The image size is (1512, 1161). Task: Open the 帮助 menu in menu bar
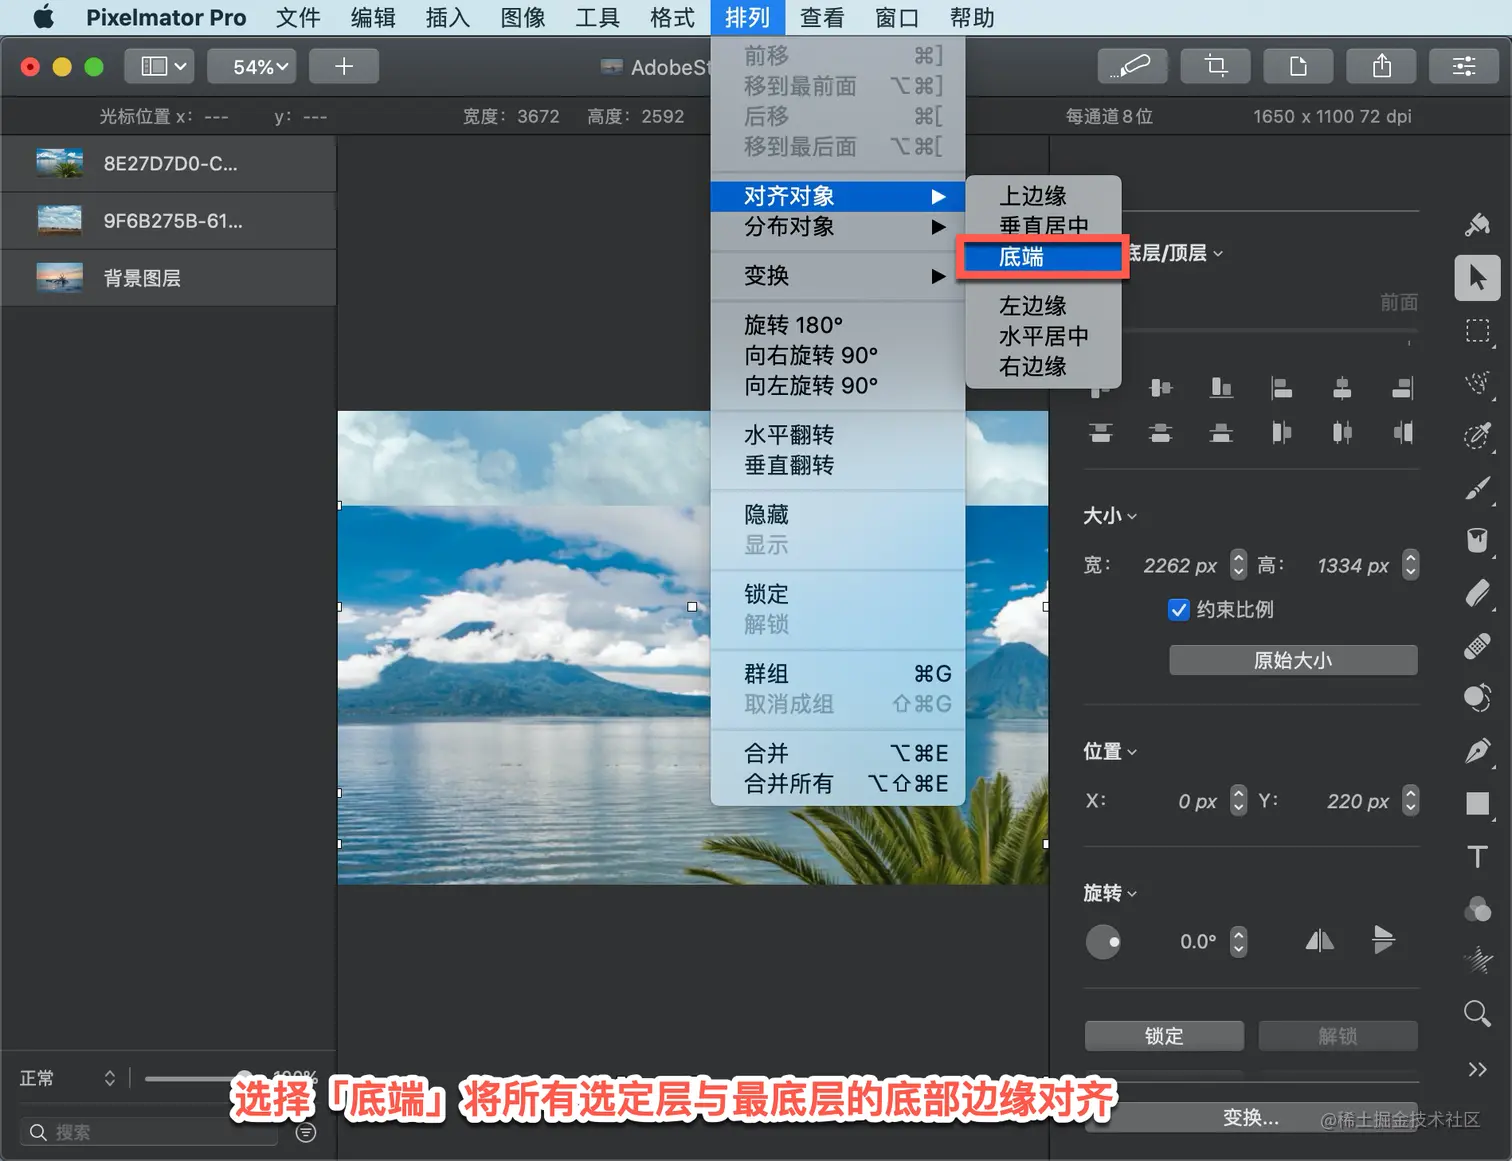click(x=972, y=18)
